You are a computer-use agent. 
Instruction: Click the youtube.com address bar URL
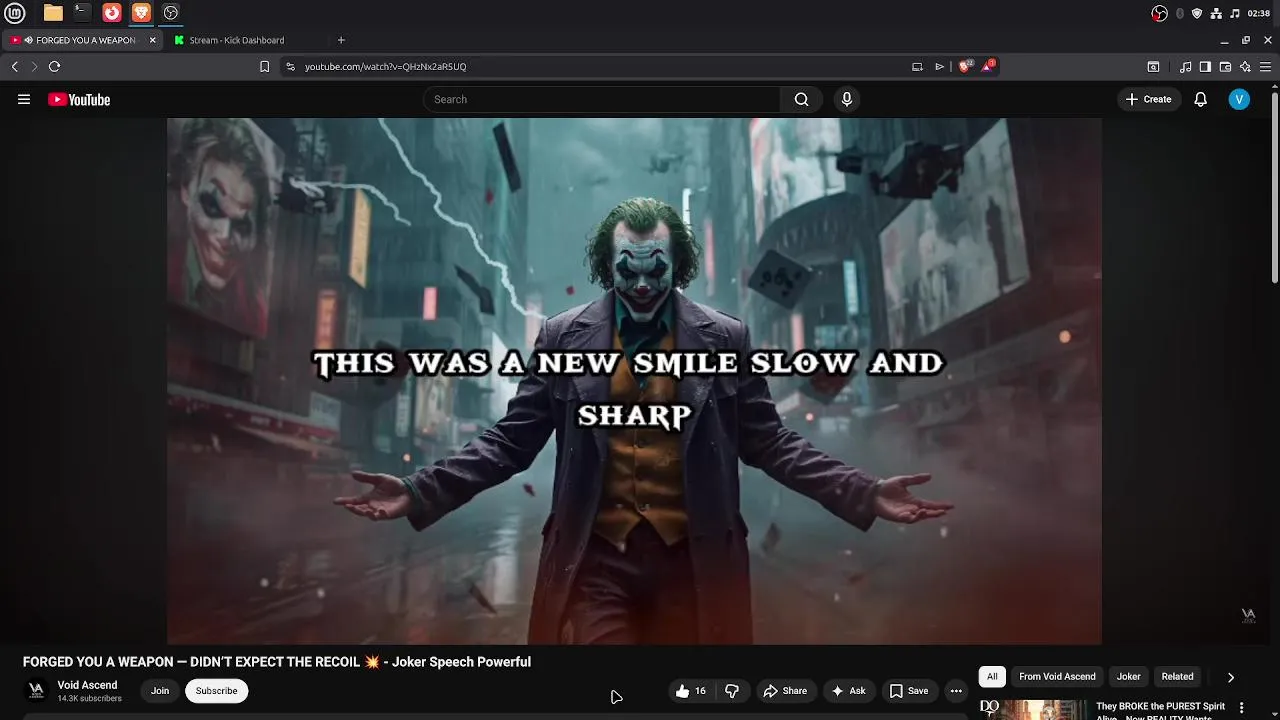385,66
